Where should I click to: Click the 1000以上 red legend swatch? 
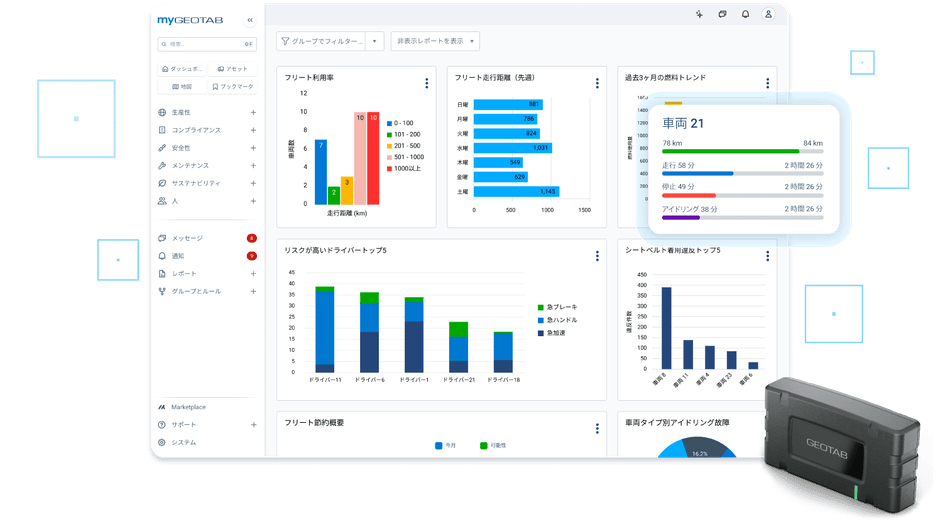pyautogui.click(x=390, y=169)
